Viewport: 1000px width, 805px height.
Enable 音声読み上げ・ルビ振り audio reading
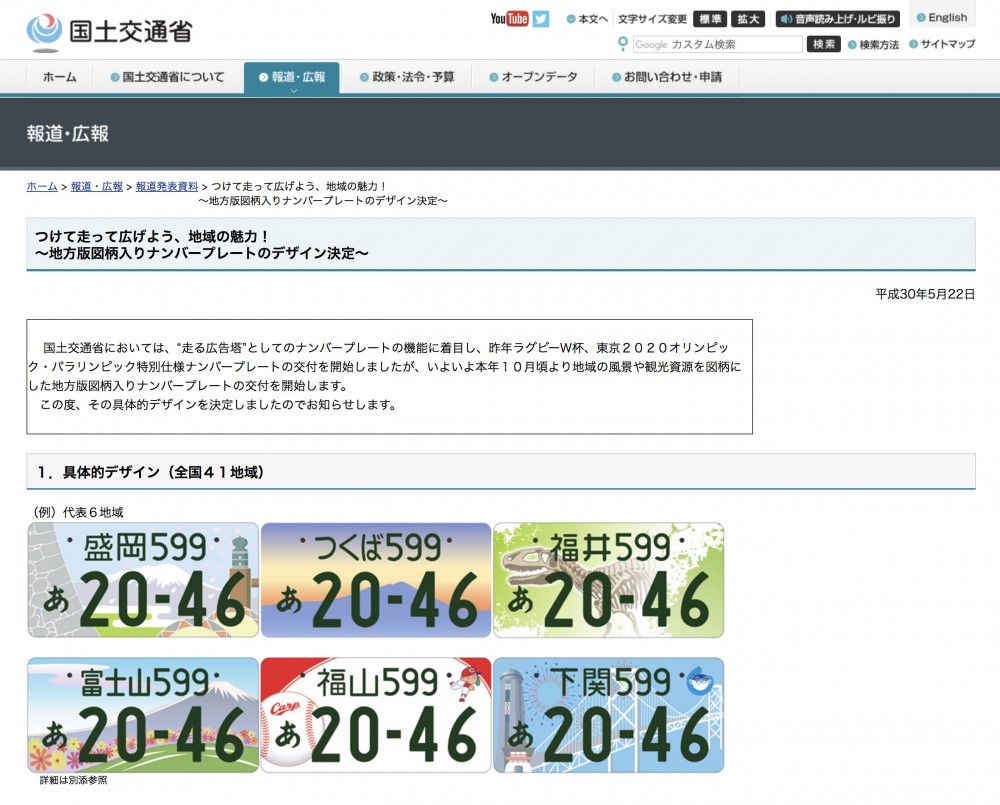(x=838, y=19)
